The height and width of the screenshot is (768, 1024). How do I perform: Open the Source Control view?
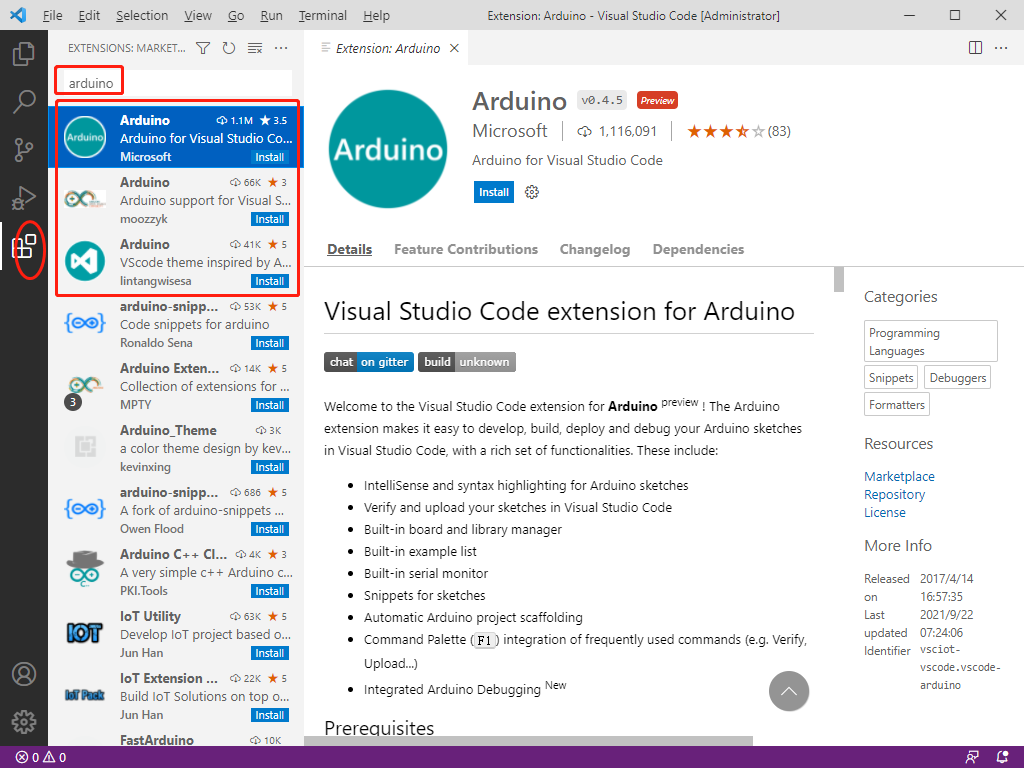pos(24,148)
